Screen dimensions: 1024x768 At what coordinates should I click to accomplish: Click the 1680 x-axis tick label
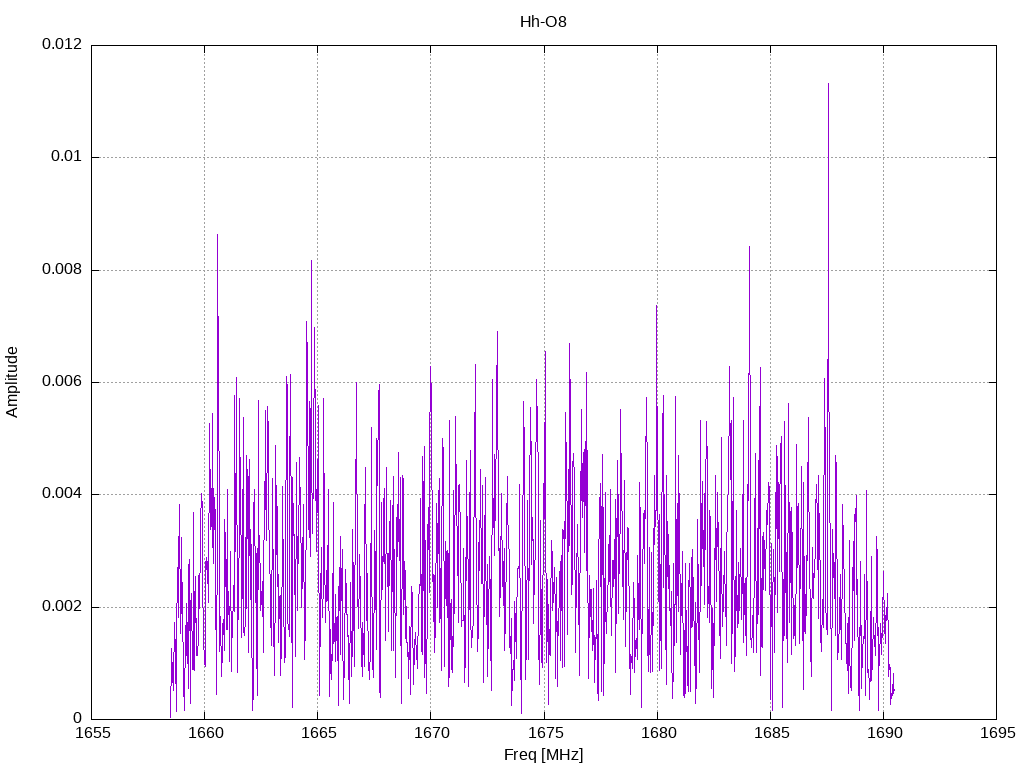point(658,733)
